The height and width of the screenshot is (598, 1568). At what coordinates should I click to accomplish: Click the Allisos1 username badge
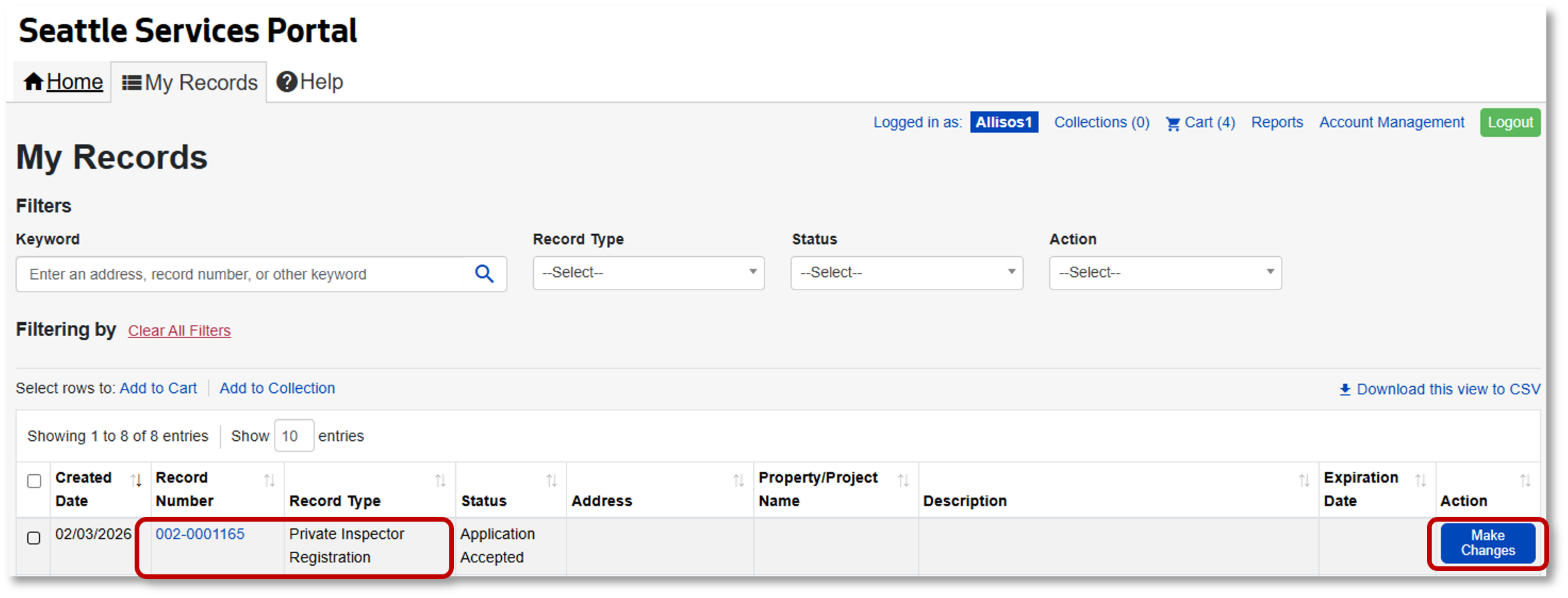(x=1005, y=122)
